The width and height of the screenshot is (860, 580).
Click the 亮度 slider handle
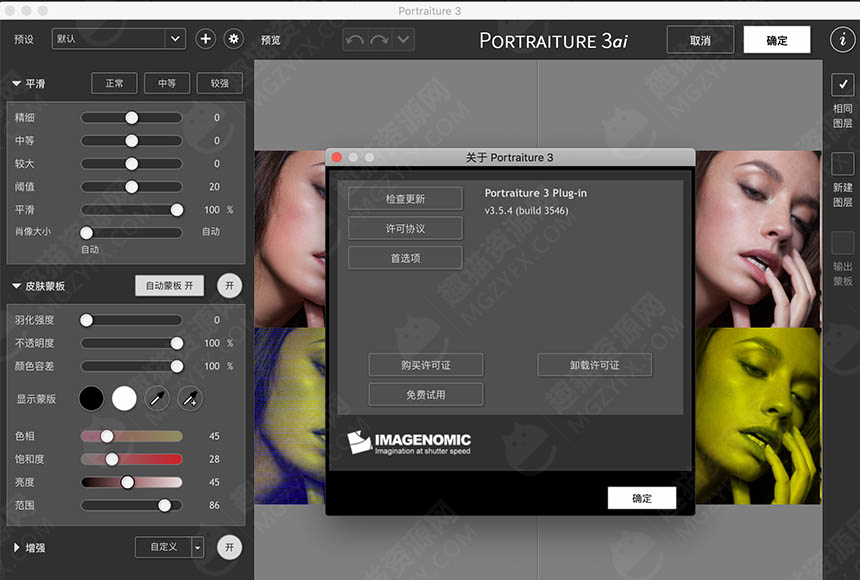(127, 482)
